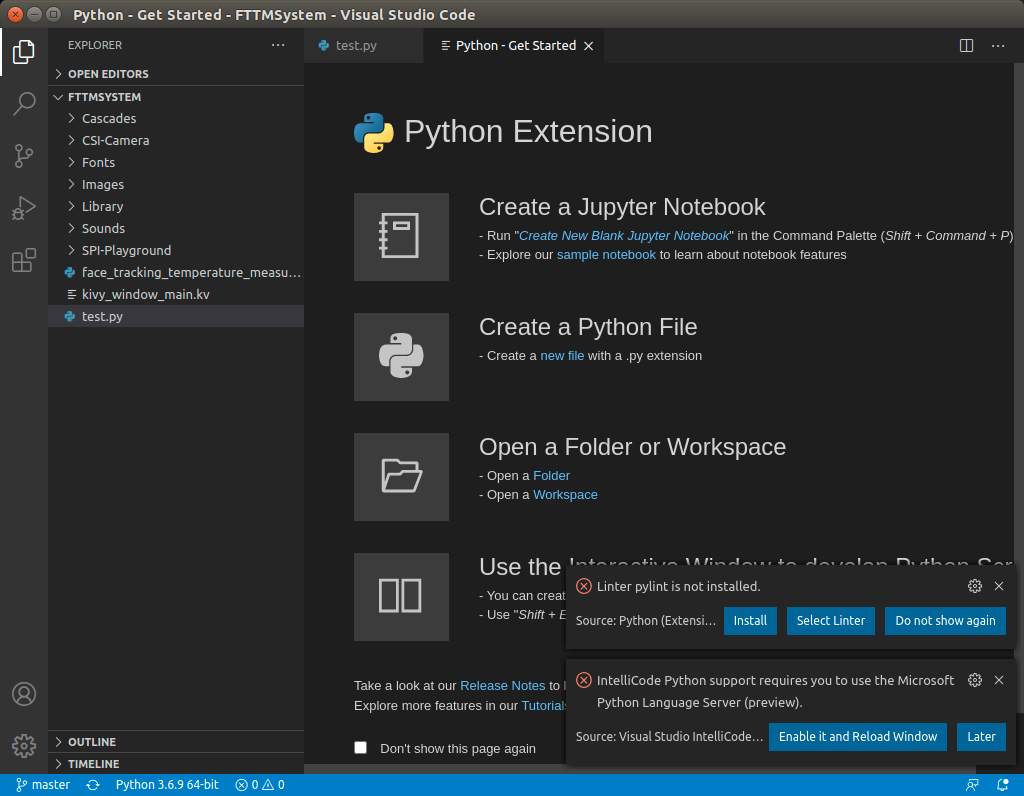Click the Select Linter button

coord(831,621)
